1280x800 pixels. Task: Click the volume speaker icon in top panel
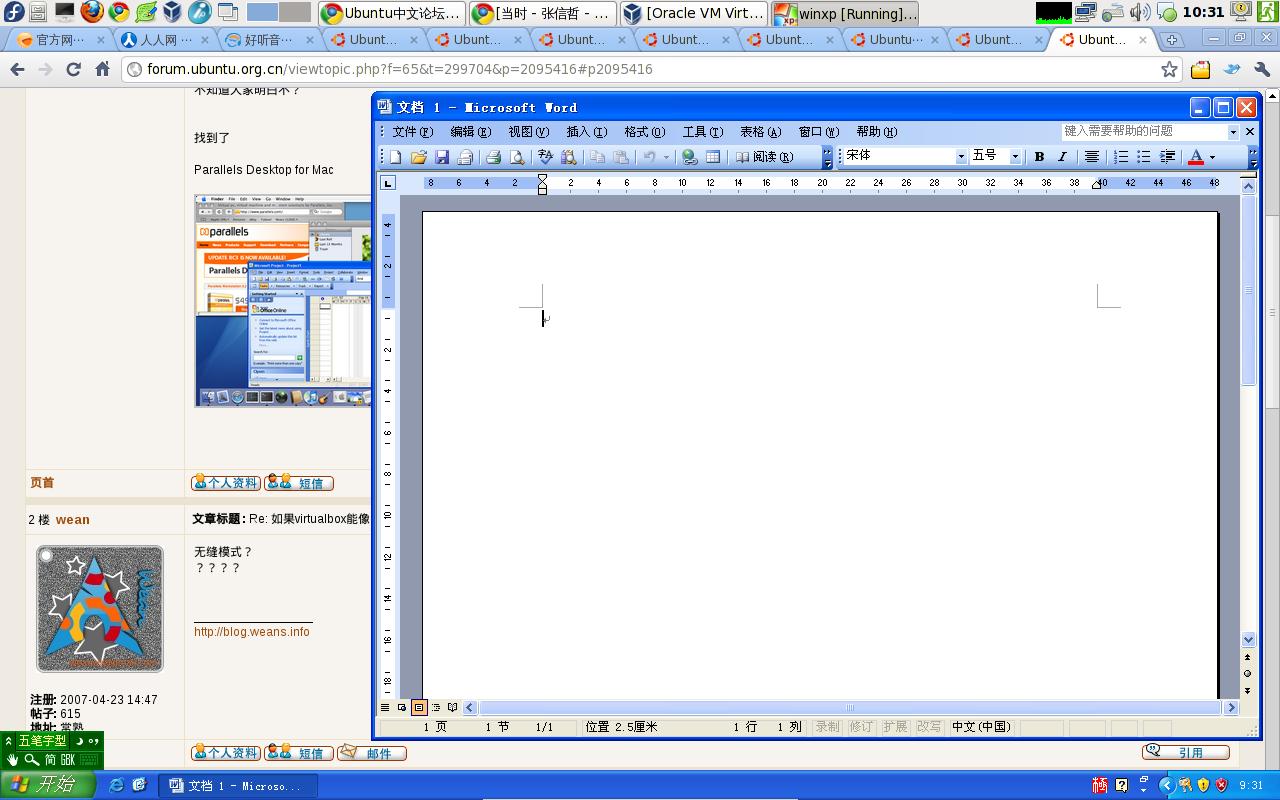(x=1139, y=12)
